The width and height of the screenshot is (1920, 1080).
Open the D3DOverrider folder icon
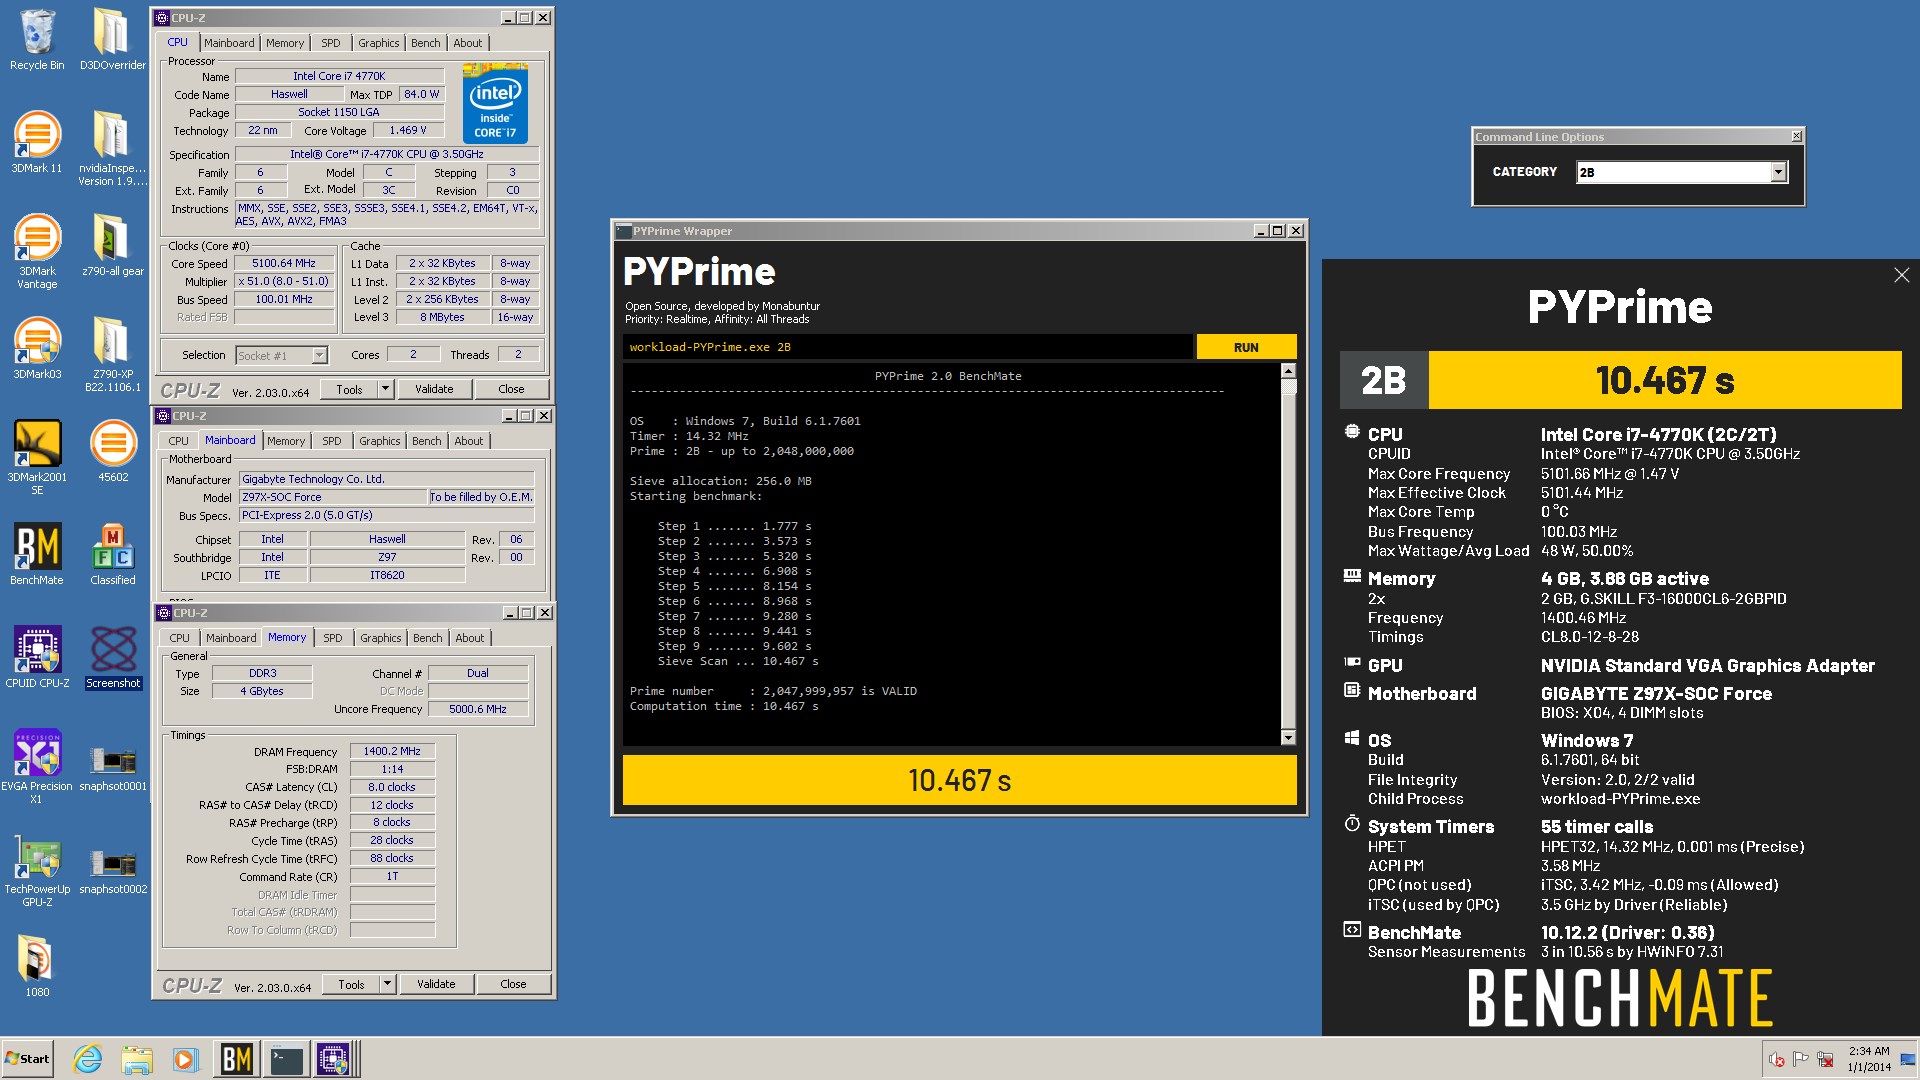pyautogui.click(x=112, y=40)
